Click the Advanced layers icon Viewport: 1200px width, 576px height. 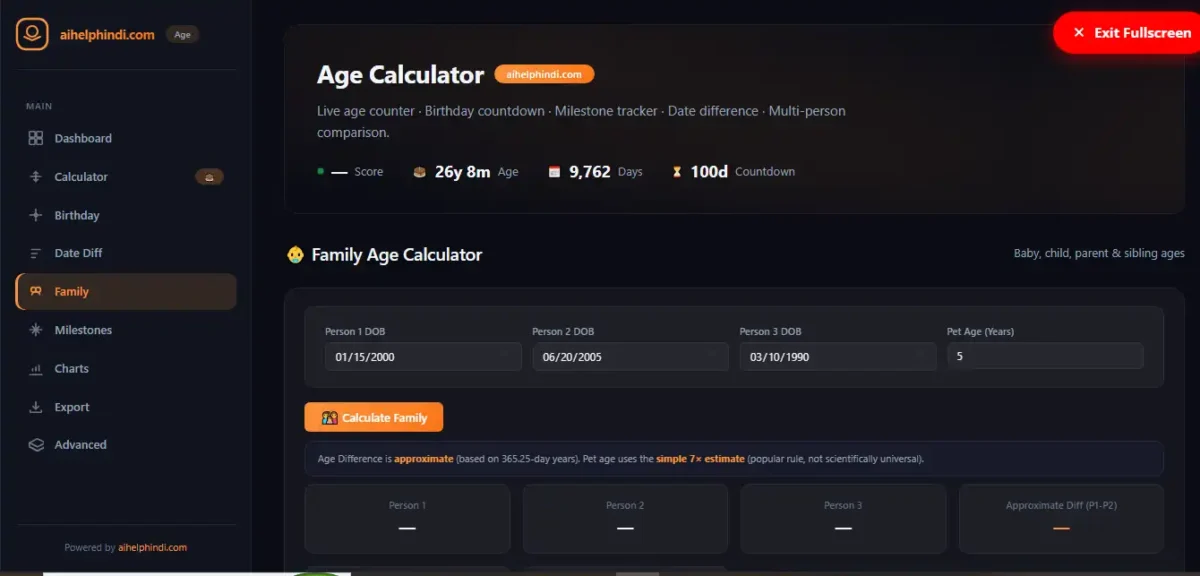[36, 445]
